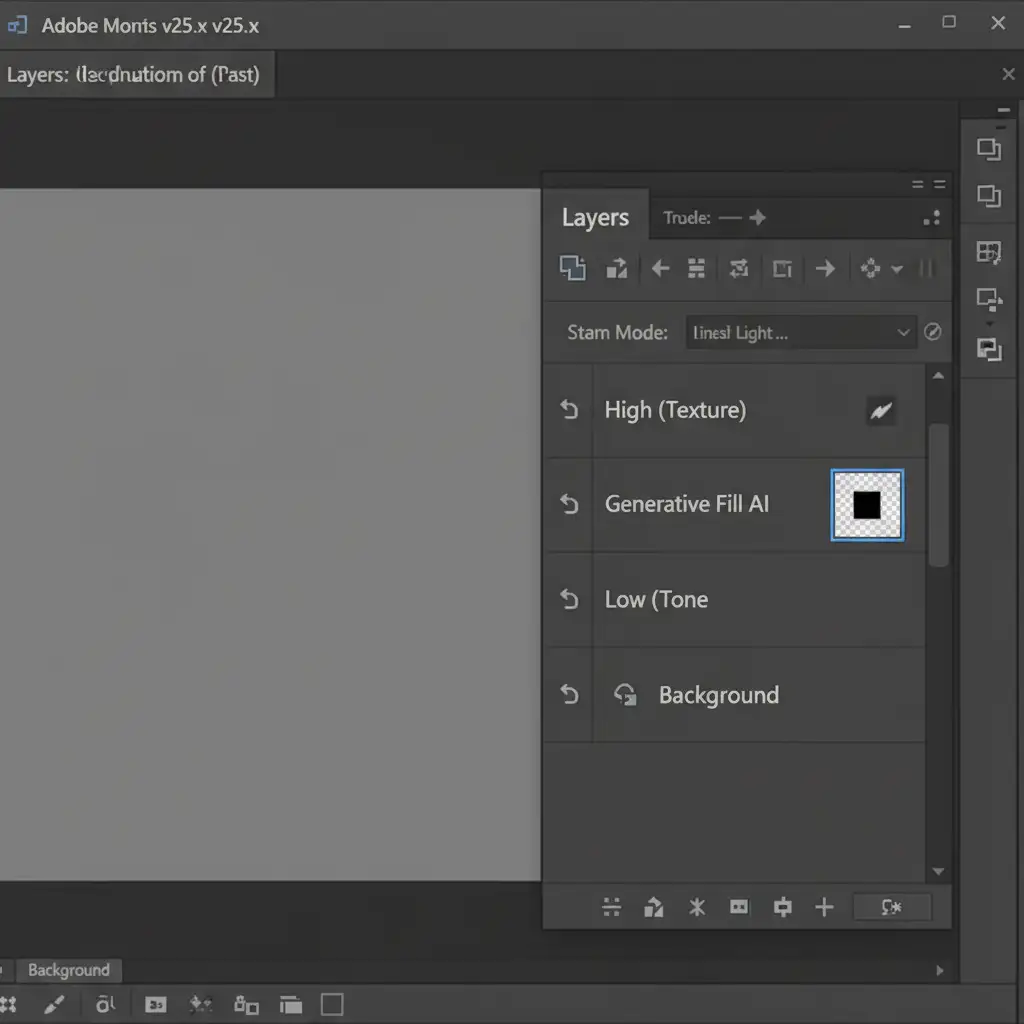Image resolution: width=1024 pixels, height=1024 pixels.
Task: Click the right arrow icon in Layers toolbar
Action: click(825, 268)
